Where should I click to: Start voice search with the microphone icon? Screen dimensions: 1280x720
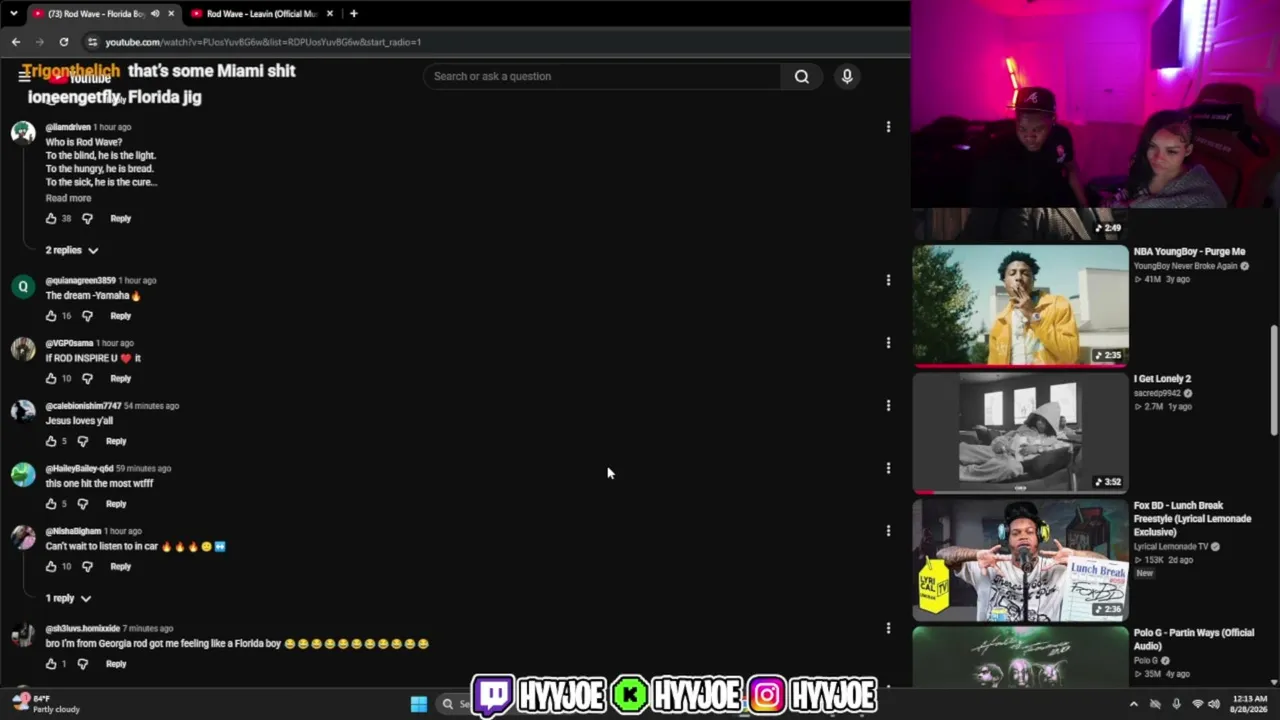pos(847,76)
